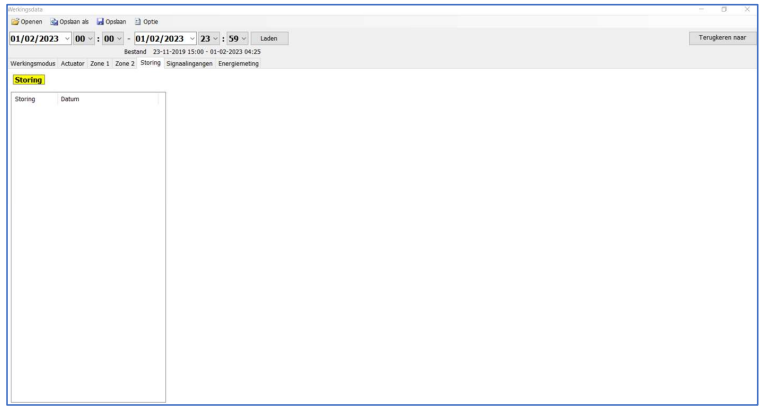761x408 pixels.
Task: Open the Optie settings icon
Action: point(138,21)
